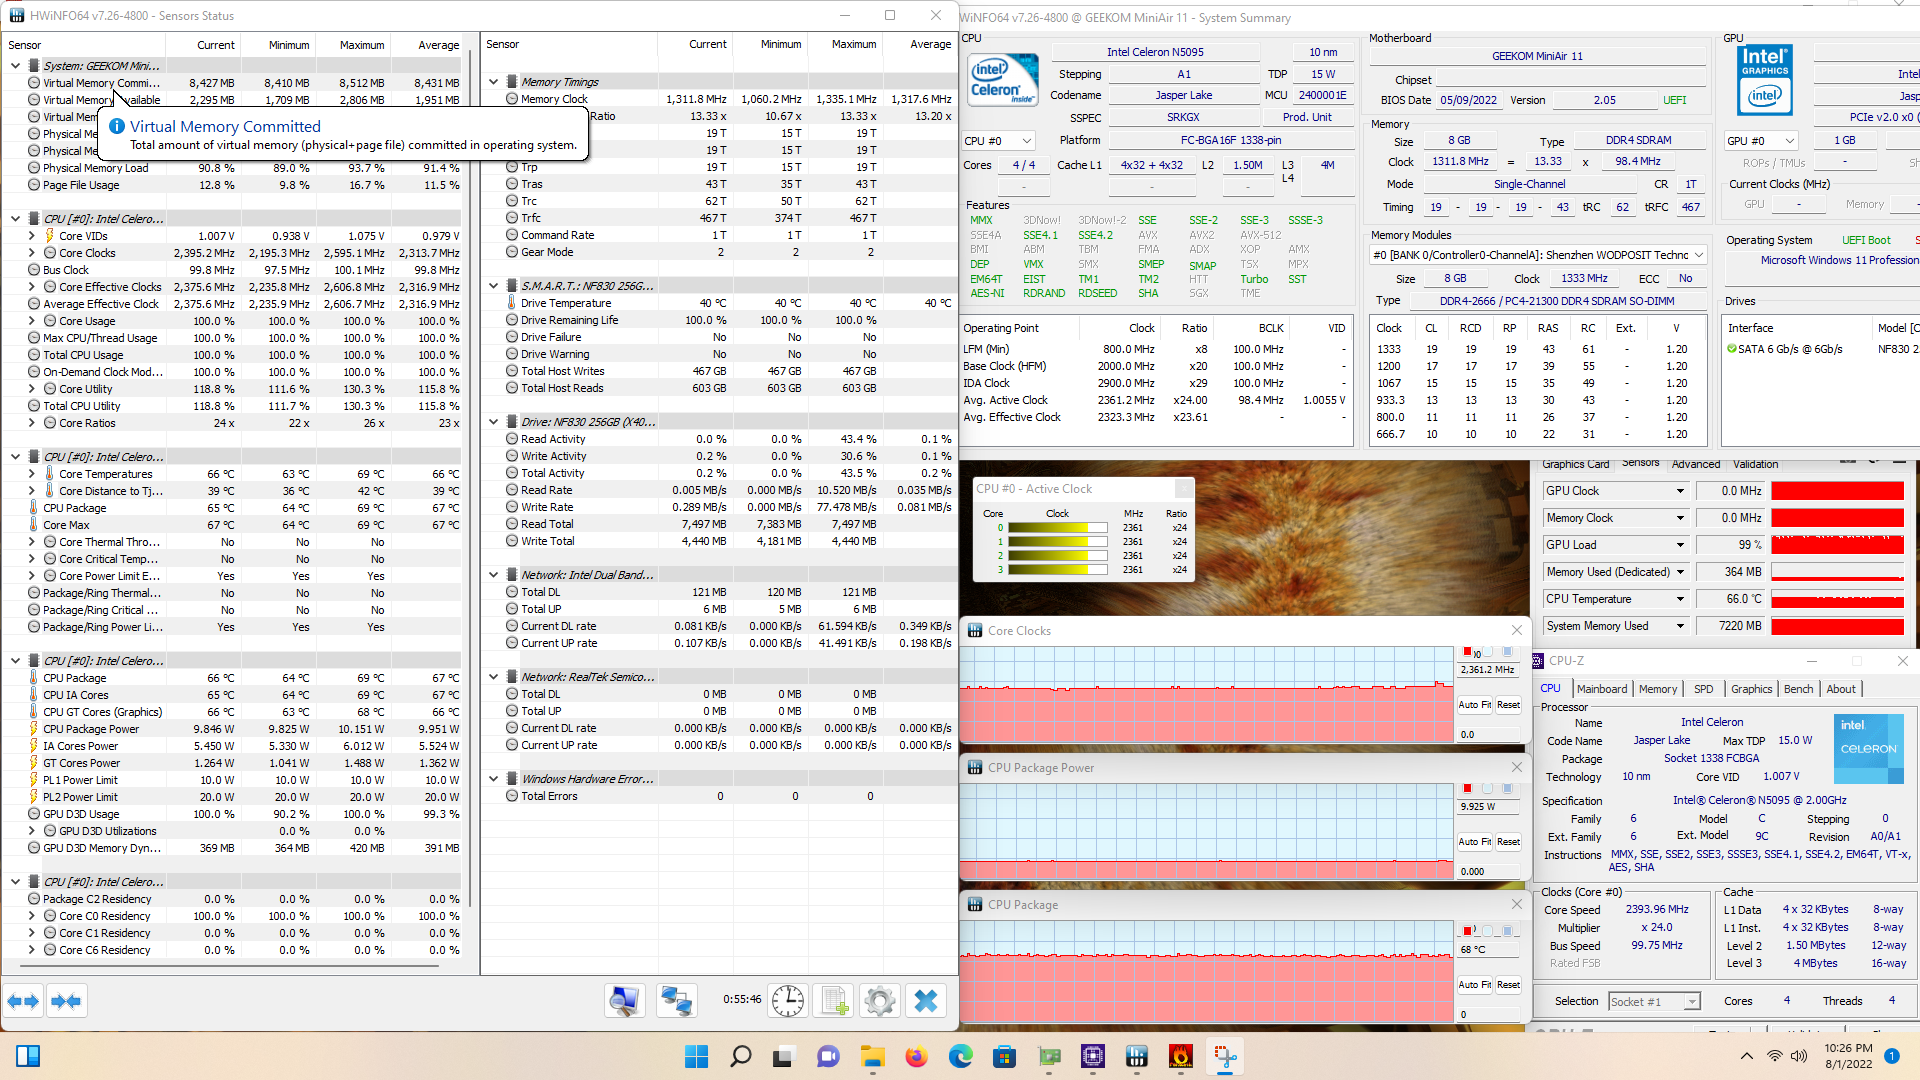1920x1080 pixels.
Task: Close the CPU Package Power graph window
Action: click(x=1517, y=767)
